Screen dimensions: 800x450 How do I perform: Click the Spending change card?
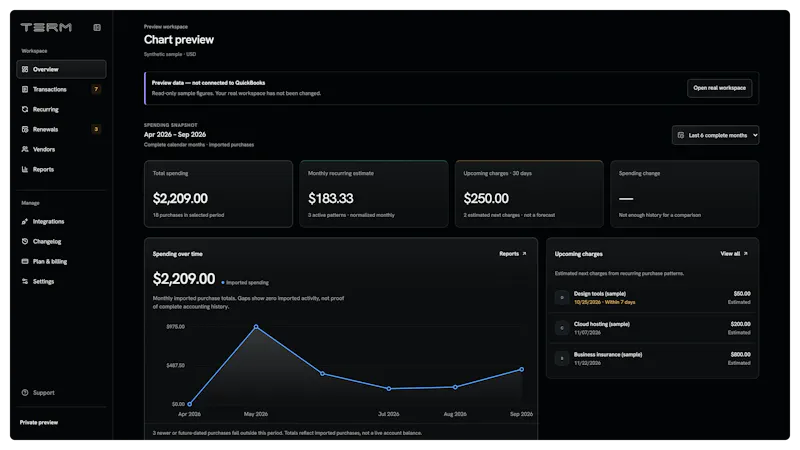click(685, 194)
